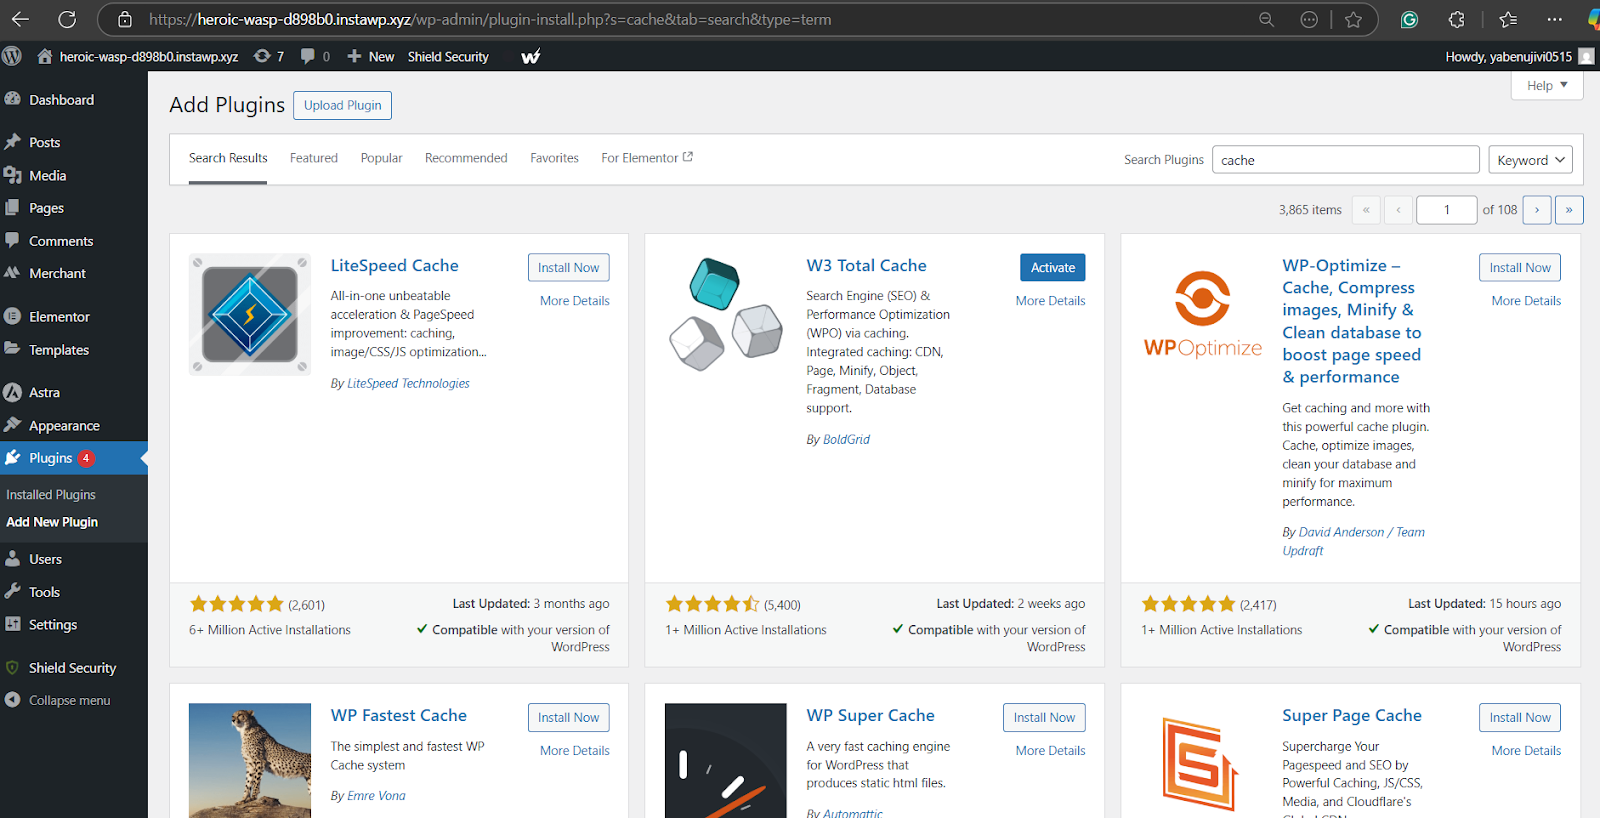This screenshot has height=818, width=1600.
Task: Click the browser back arrow
Action: tap(20, 19)
